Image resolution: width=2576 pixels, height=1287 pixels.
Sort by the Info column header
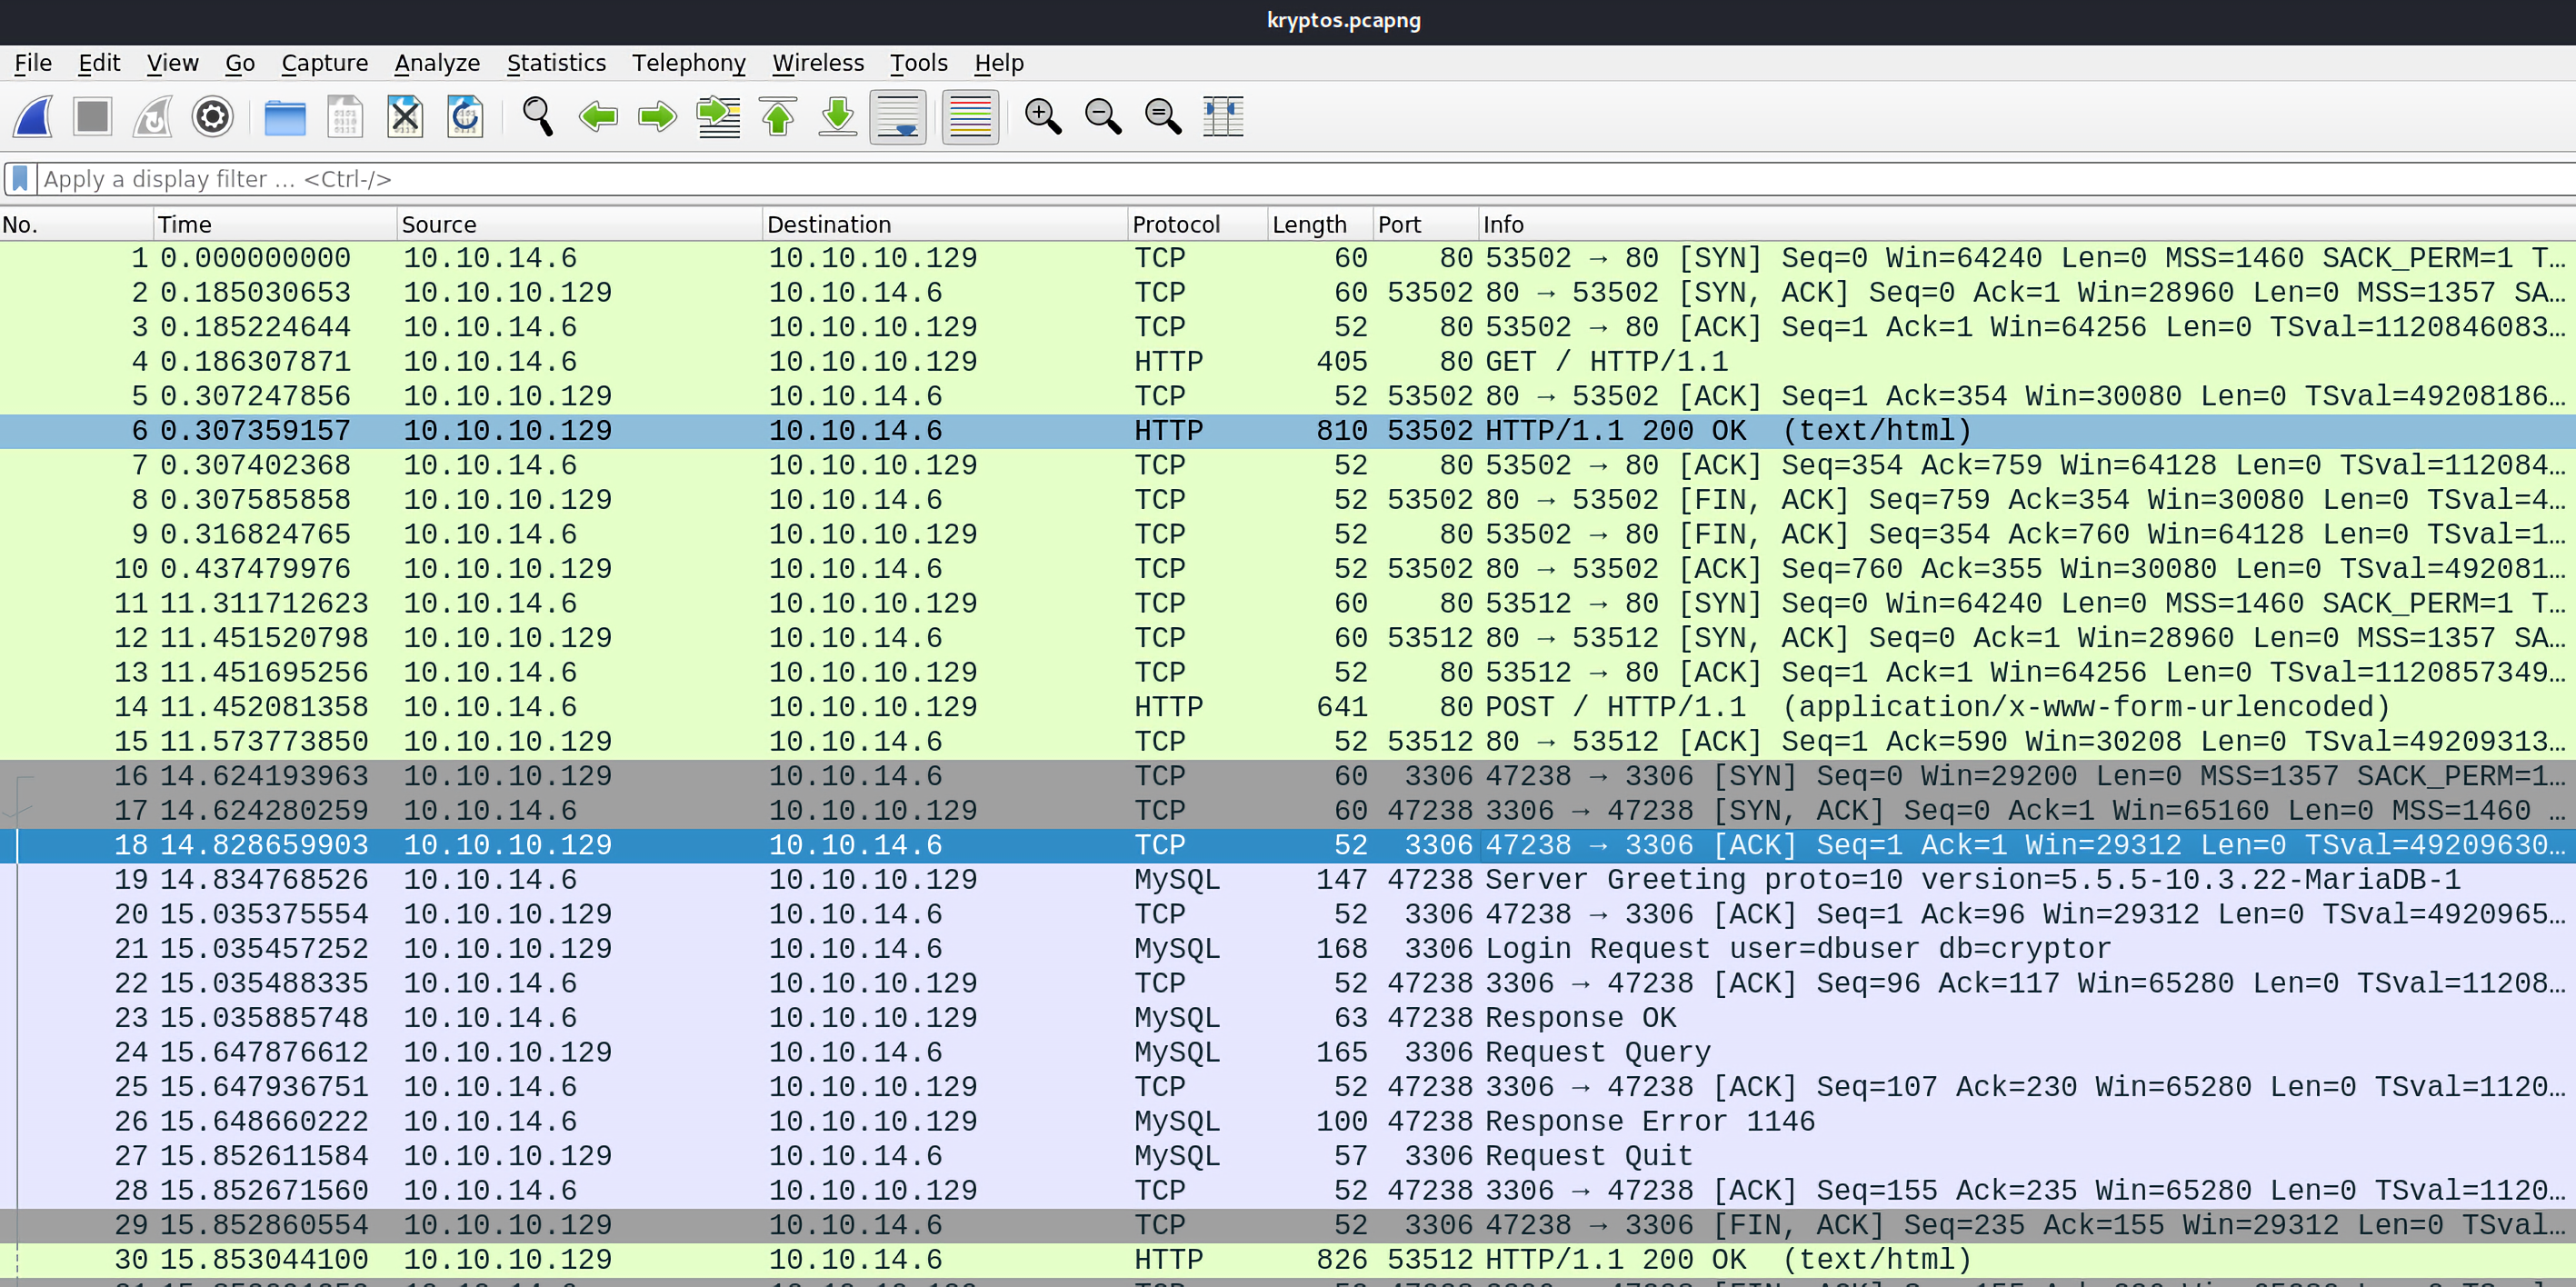(2028, 224)
